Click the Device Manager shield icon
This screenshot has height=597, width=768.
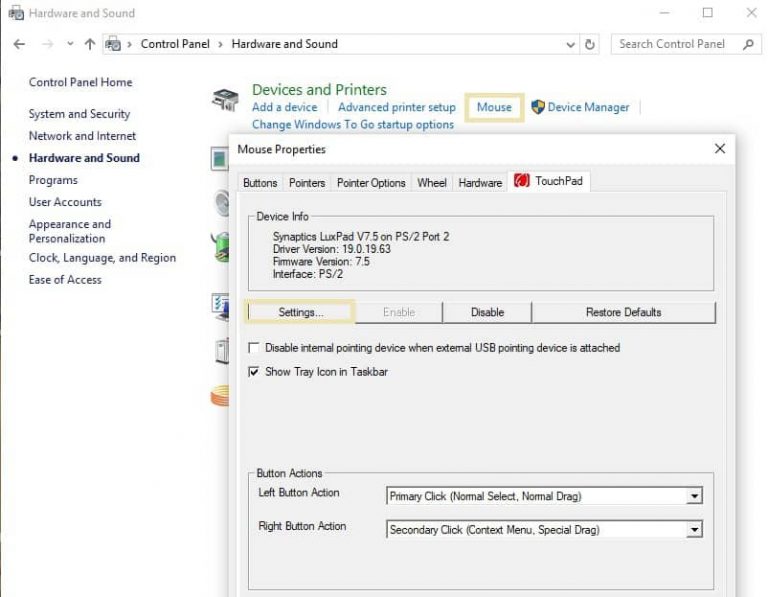[538, 107]
